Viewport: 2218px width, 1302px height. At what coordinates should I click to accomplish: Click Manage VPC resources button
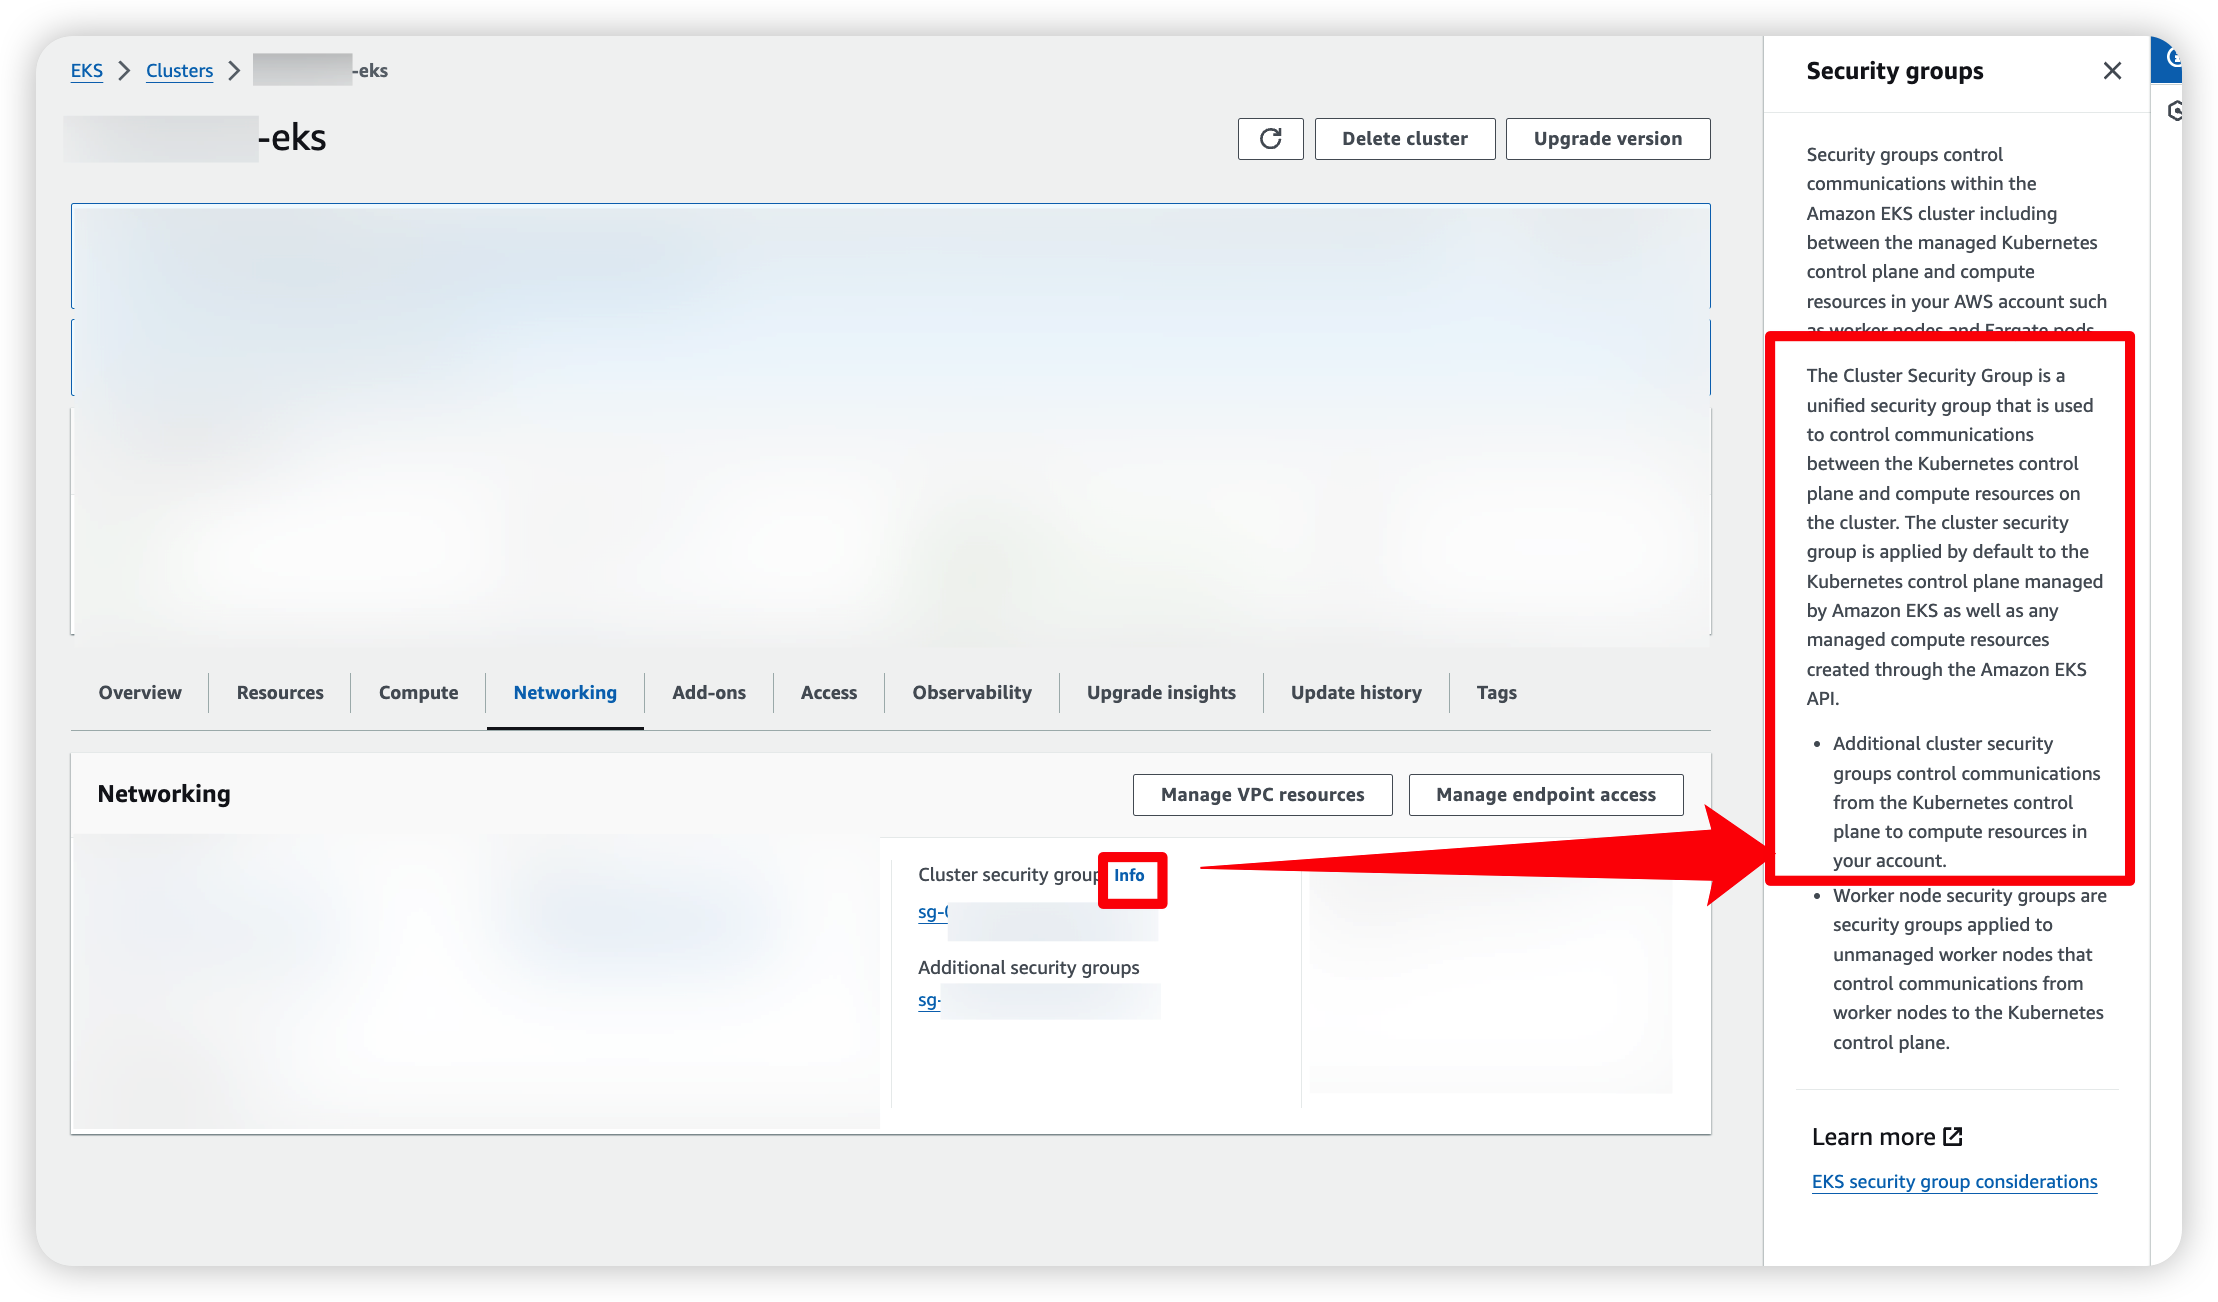[x=1262, y=795]
